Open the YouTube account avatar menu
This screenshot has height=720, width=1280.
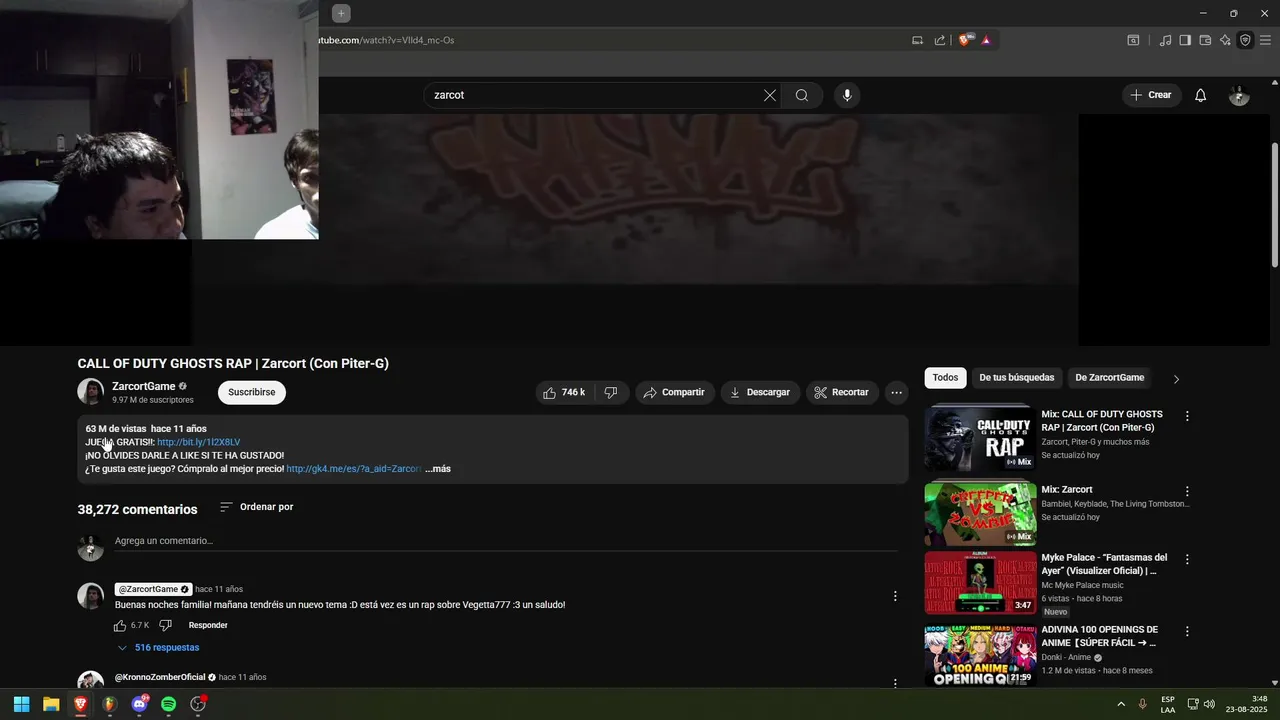[1239, 95]
